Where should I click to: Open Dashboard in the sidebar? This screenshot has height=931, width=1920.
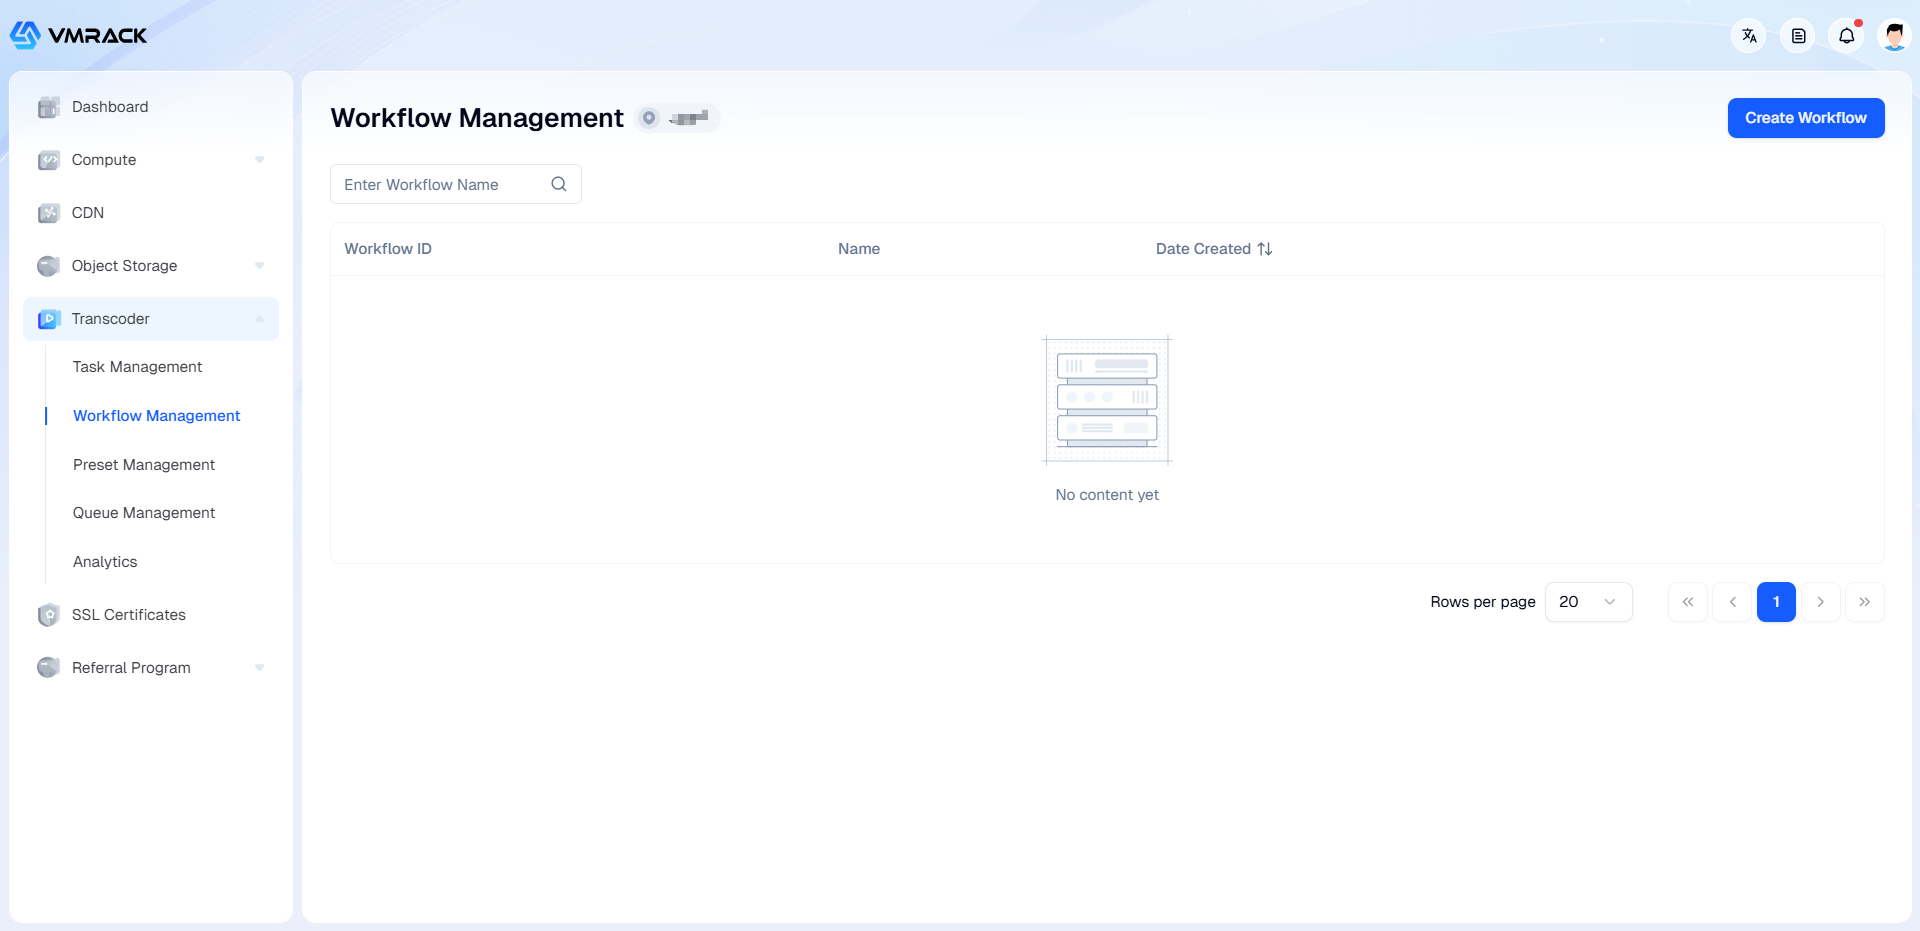coord(150,107)
